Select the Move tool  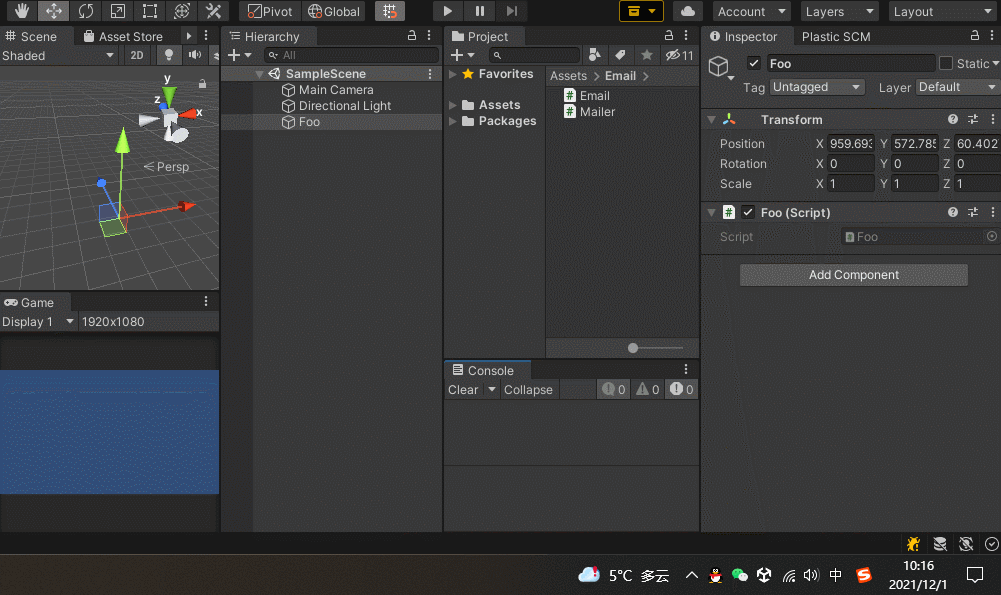point(54,11)
